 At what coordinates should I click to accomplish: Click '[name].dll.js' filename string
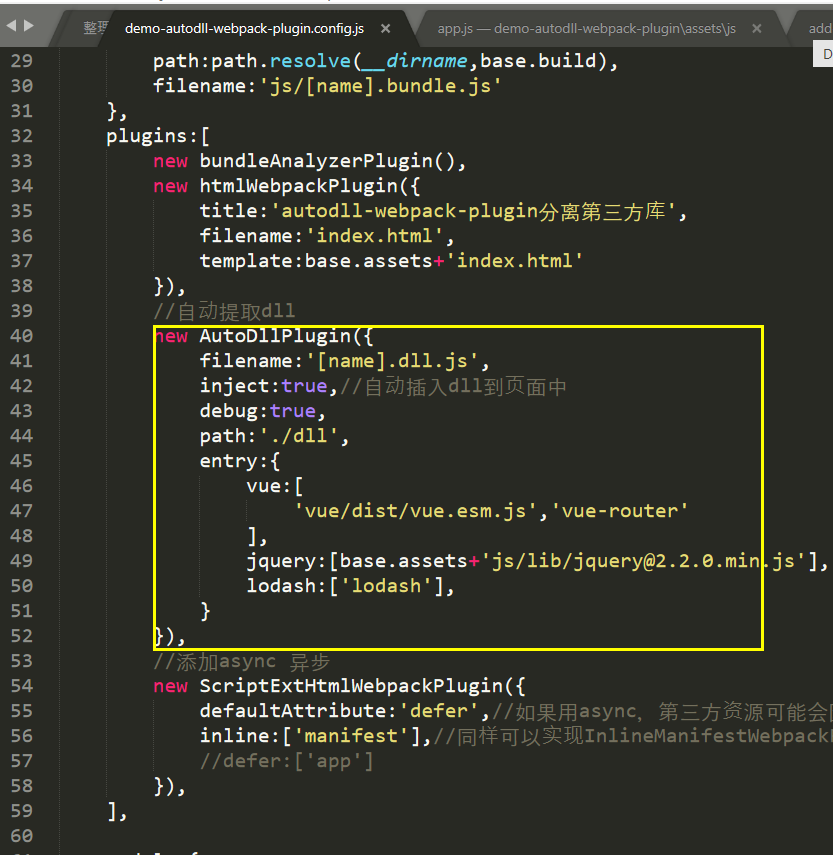[x=392, y=361]
